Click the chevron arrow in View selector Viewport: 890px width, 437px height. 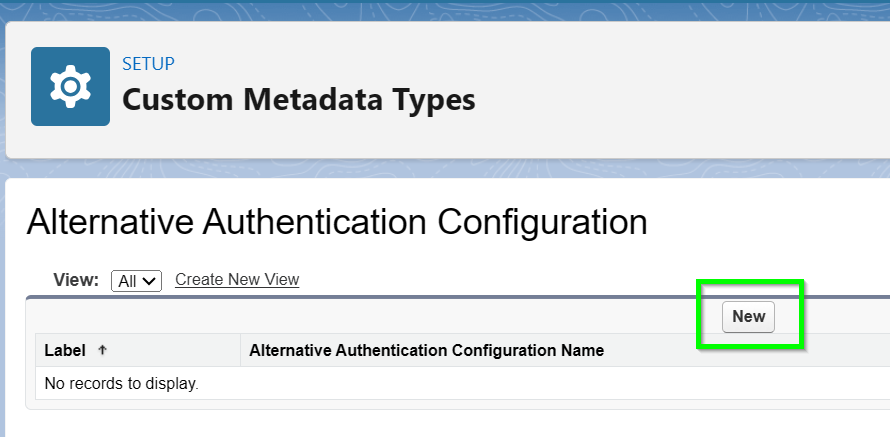150,282
